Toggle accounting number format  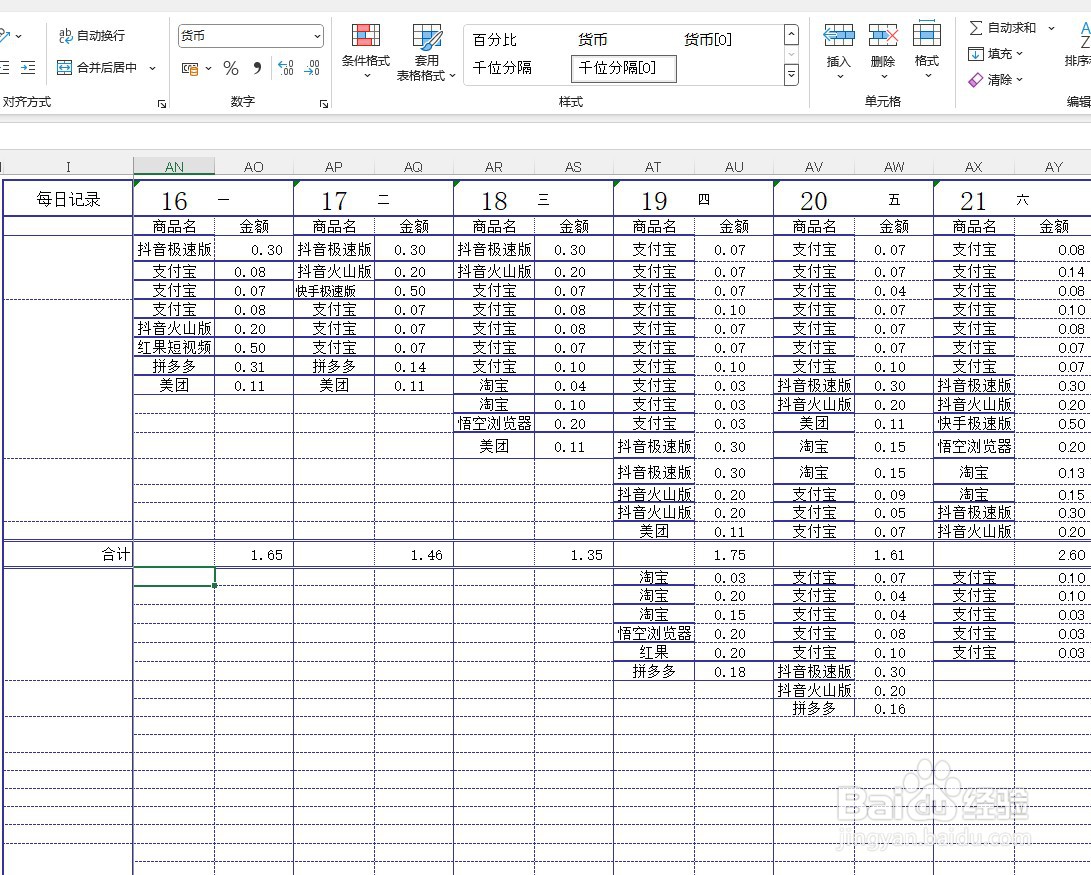[x=189, y=68]
